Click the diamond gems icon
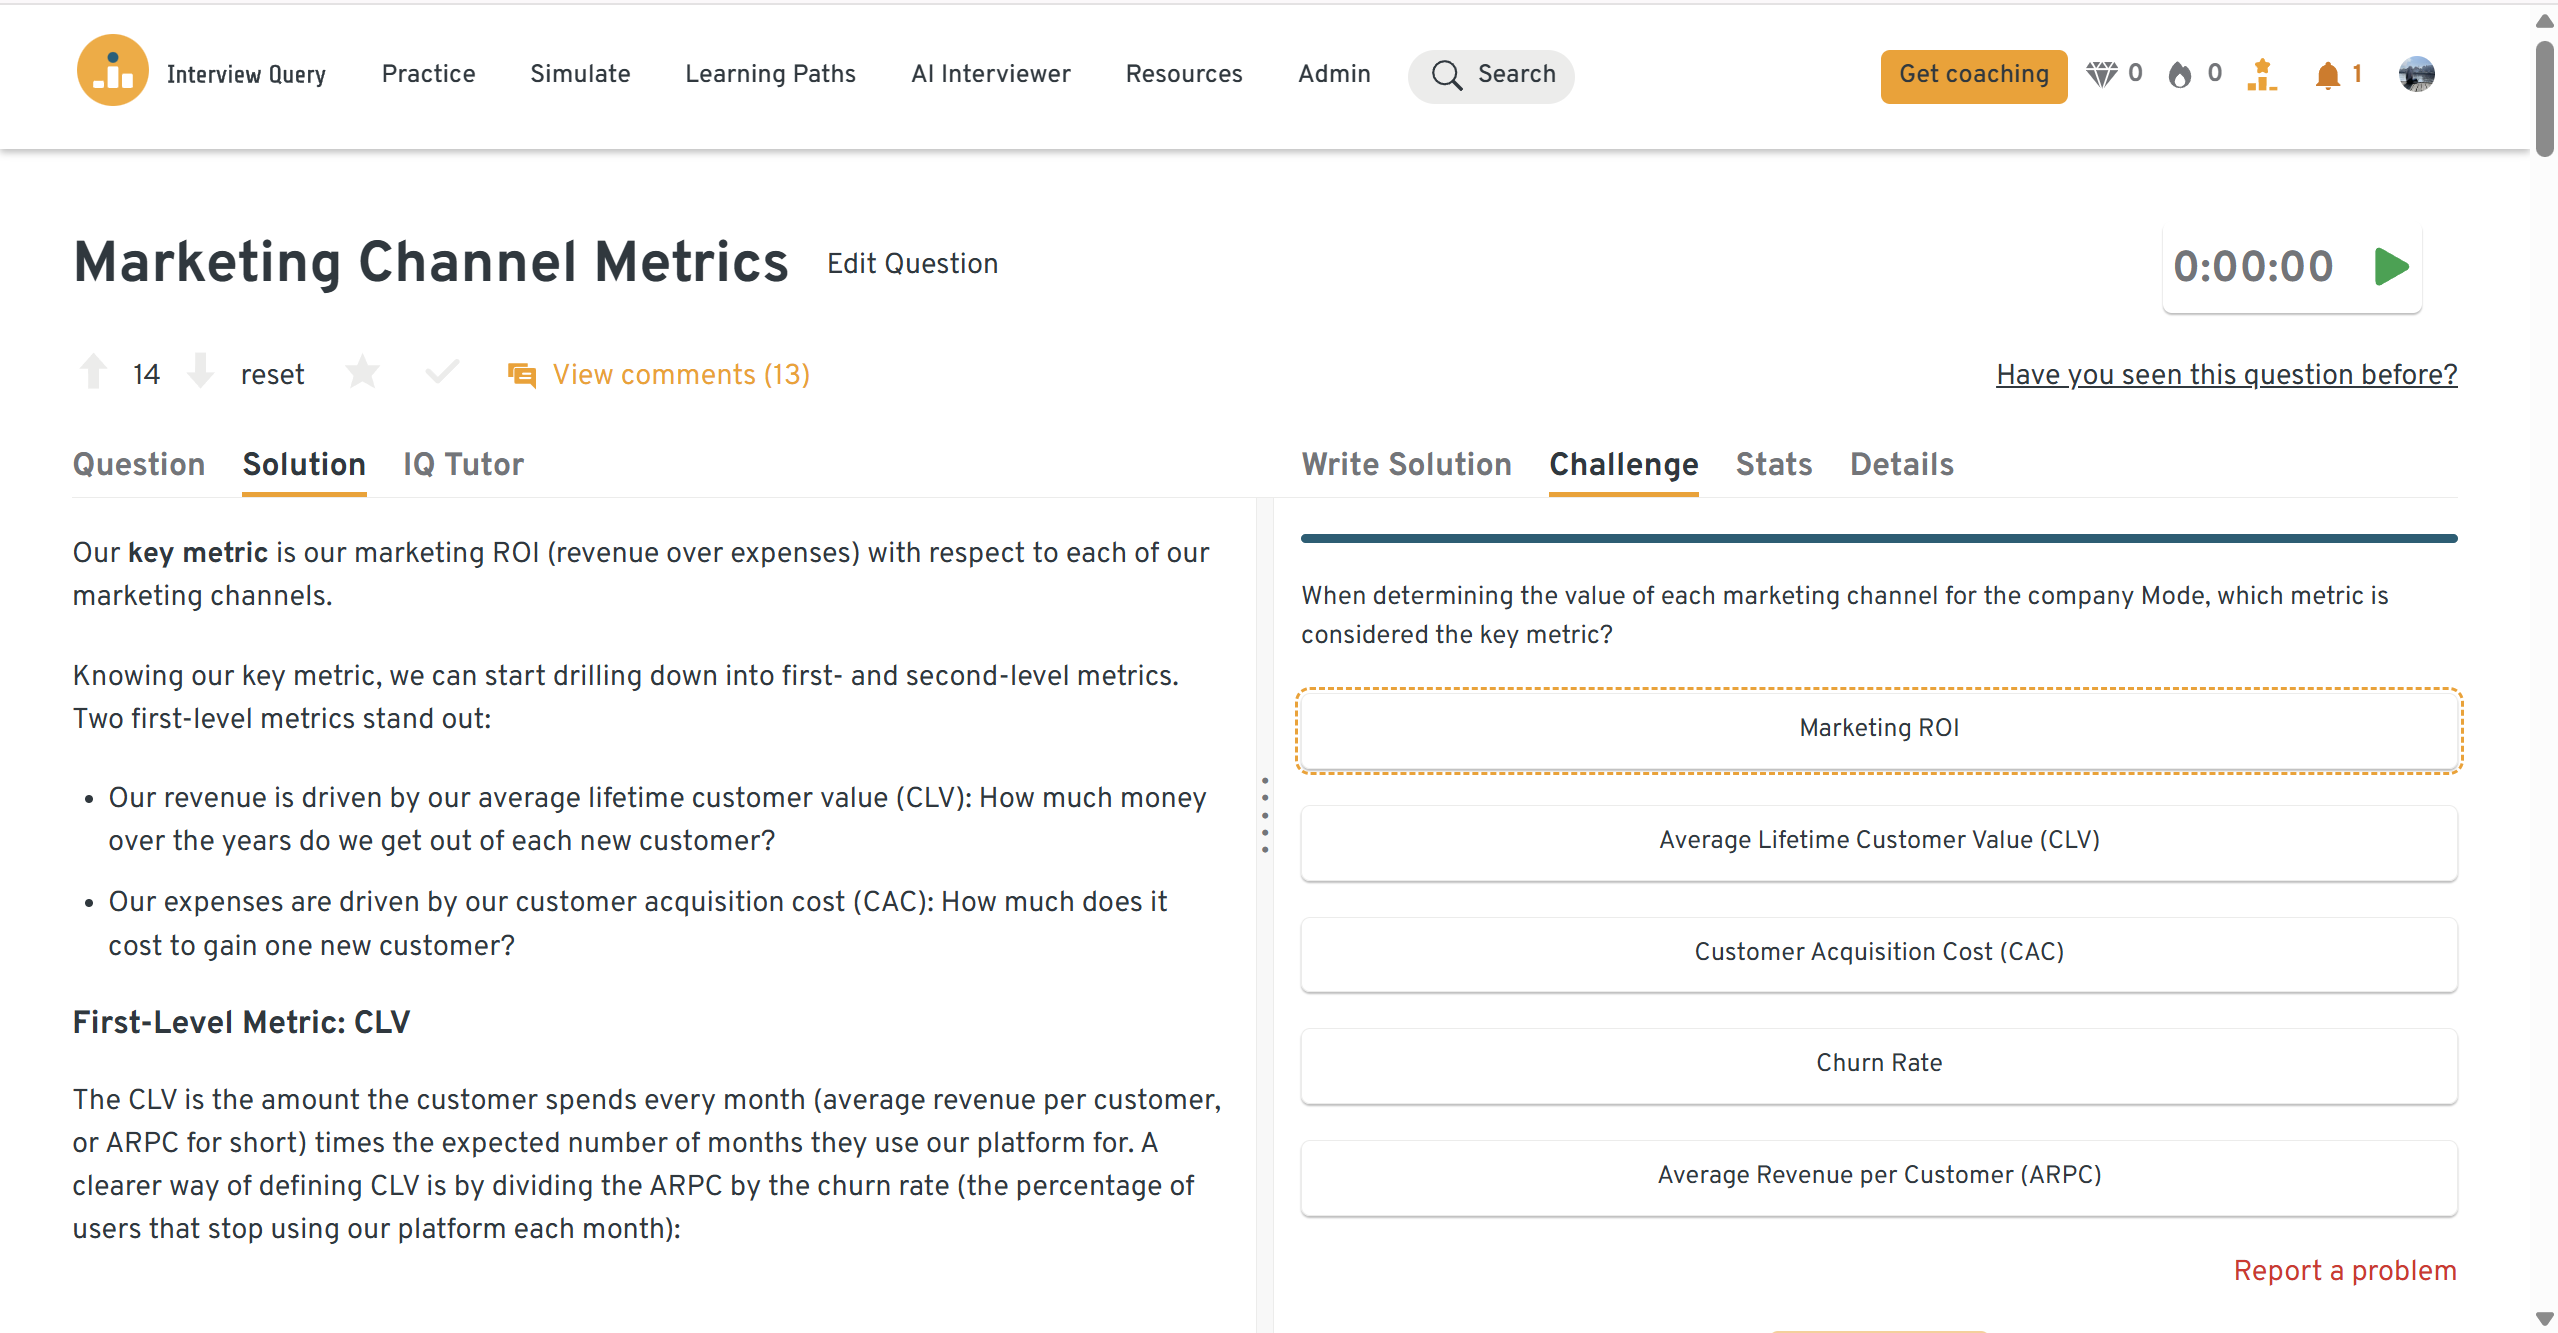Image resolution: width=2558 pixels, height=1333 pixels. pos(2101,75)
